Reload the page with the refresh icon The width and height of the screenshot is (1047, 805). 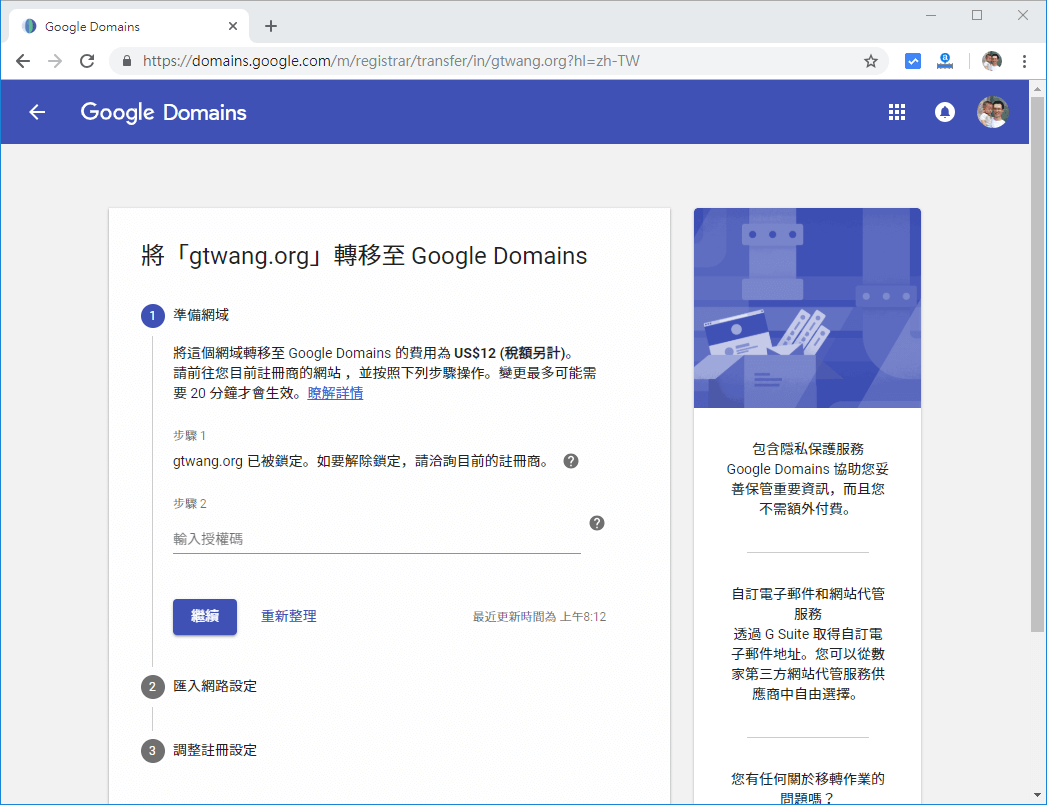point(87,61)
